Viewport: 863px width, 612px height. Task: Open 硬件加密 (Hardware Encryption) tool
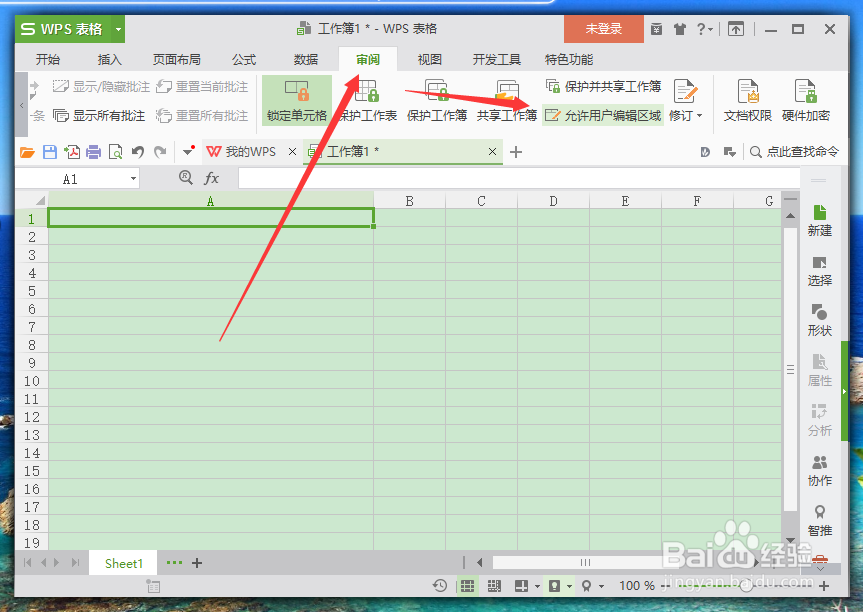(805, 100)
